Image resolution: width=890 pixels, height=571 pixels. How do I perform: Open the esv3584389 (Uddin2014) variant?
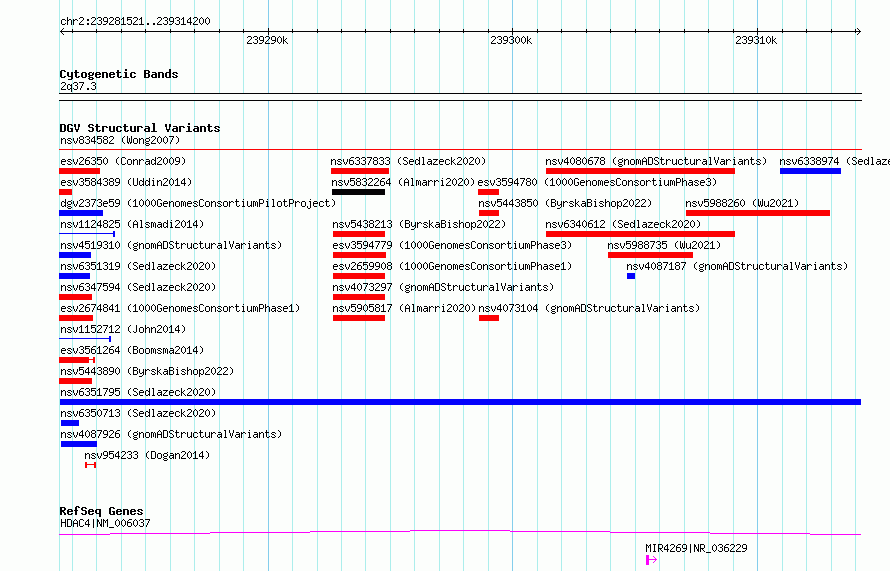pyautogui.click(x=126, y=182)
